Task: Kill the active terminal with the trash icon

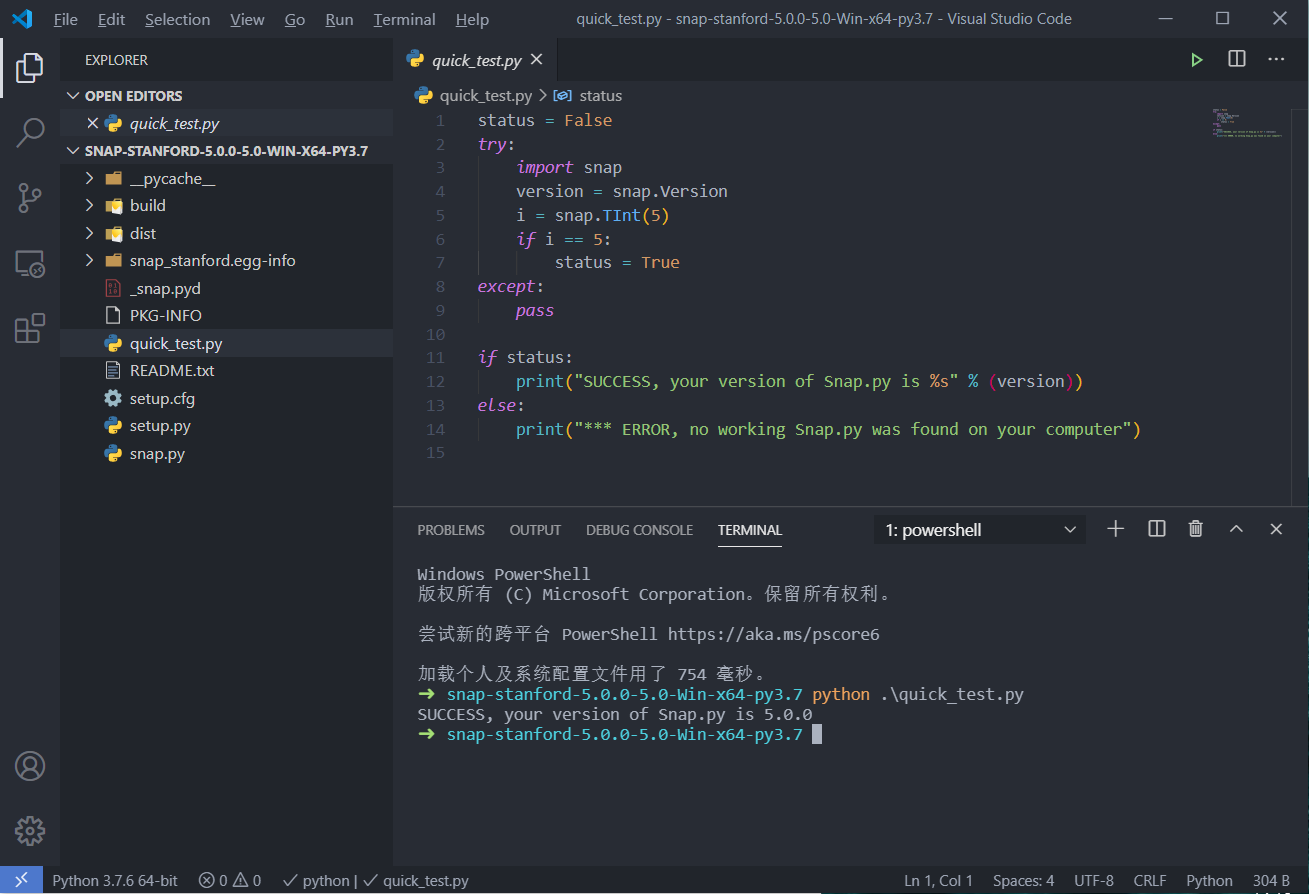Action: click(1195, 528)
